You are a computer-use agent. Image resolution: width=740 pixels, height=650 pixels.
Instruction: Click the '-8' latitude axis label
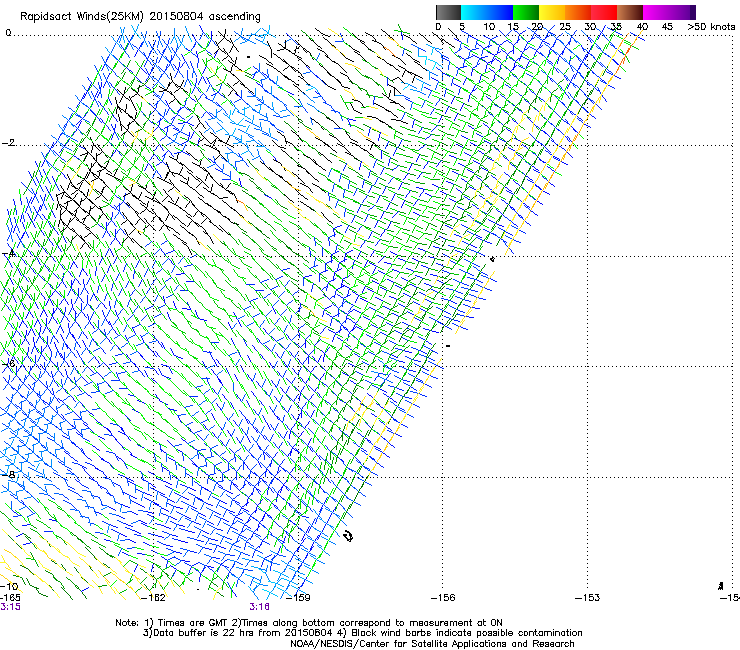[8, 474]
